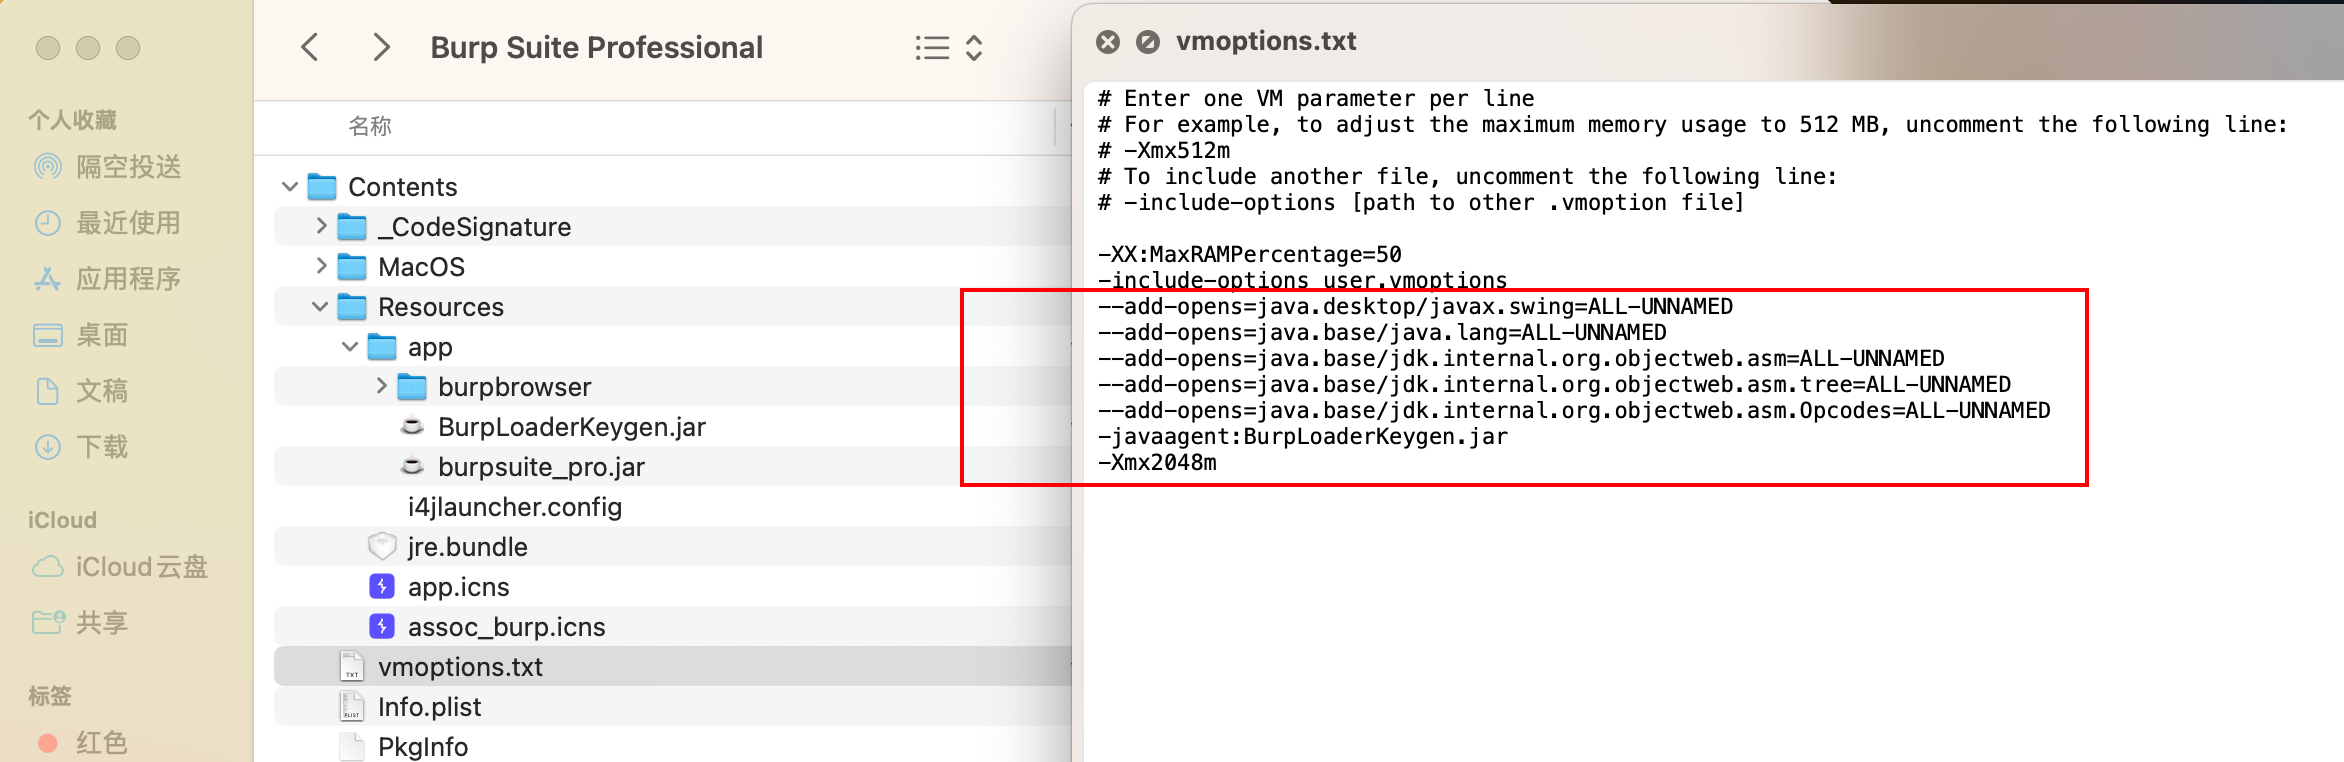Select the MacOS folder icon

point(352,266)
